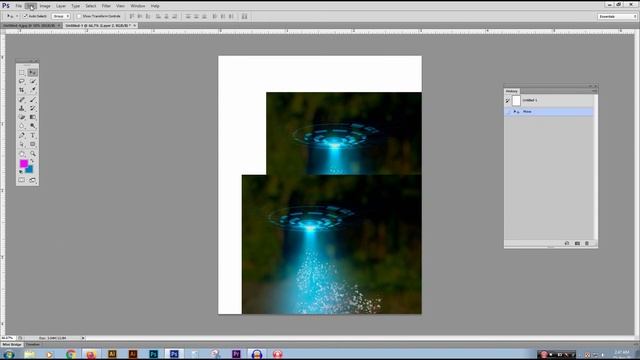The height and width of the screenshot is (360, 640).
Task: Select the Hand tool
Action: pyautogui.click(x=22, y=154)
